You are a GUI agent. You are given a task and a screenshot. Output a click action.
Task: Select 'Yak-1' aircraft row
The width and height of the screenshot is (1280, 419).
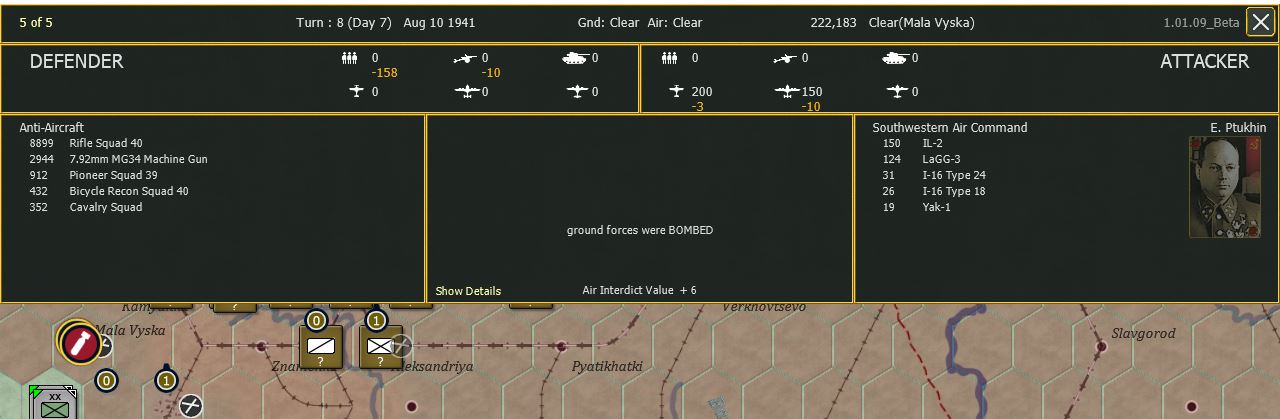(x=918, y=207)
